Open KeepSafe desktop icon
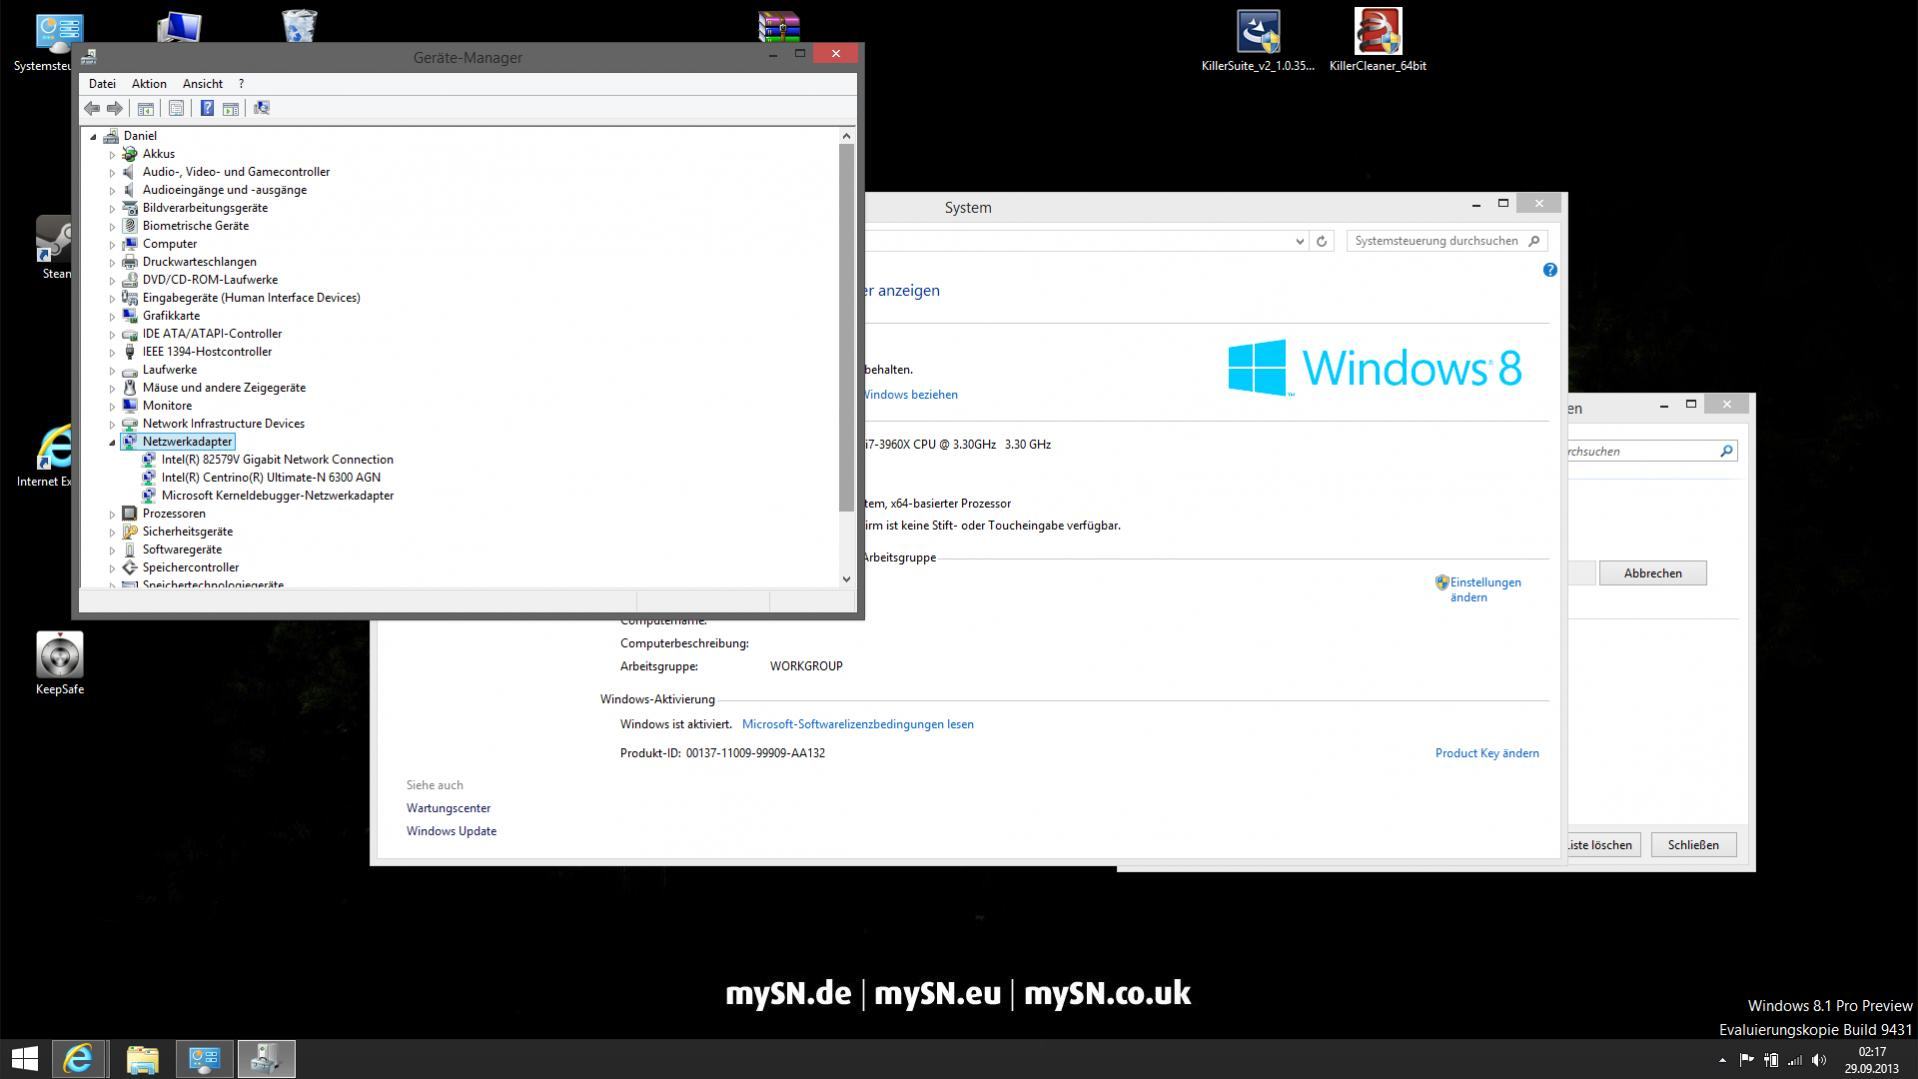The image size is (1918, 1079). (x=60, y=663)
